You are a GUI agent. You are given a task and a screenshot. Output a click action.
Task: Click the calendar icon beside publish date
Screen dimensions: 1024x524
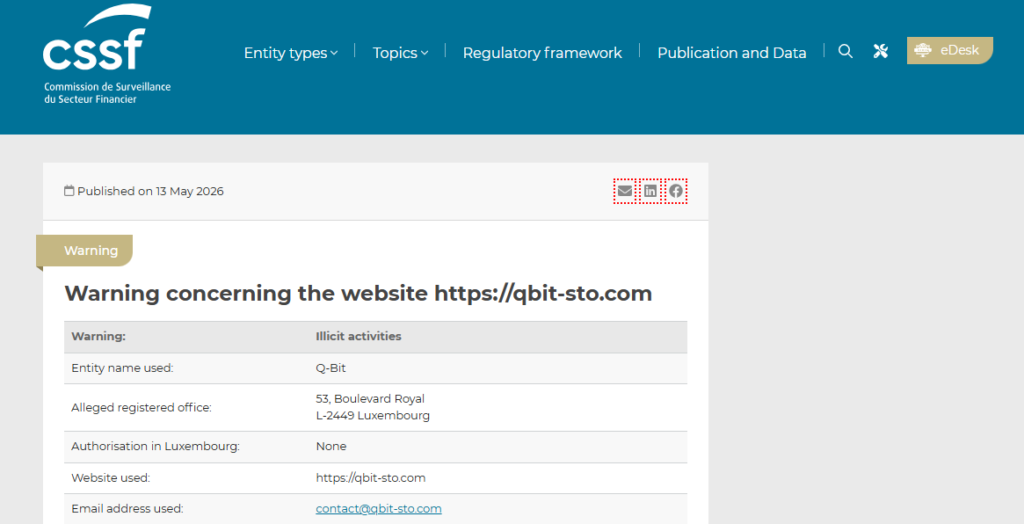coord(69,191)
